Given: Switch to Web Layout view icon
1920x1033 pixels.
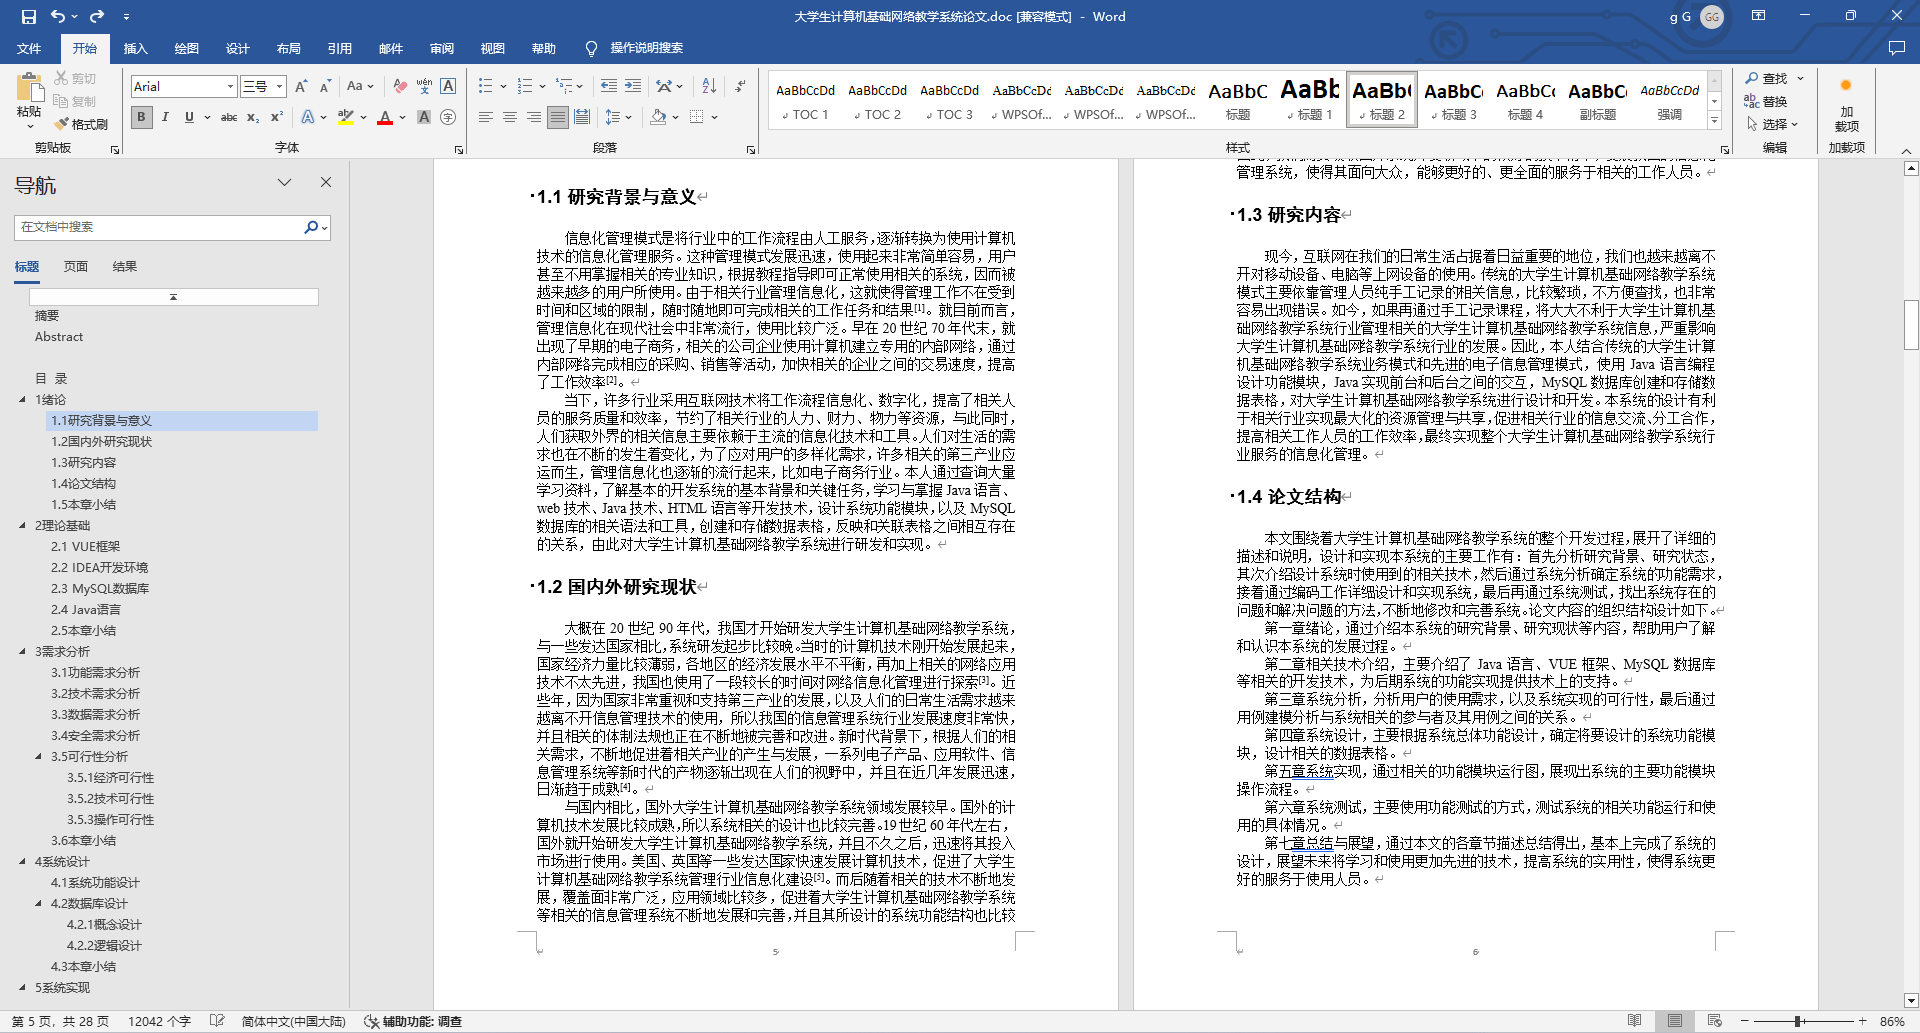Looking at the screenshot, I should coord(1714,1021).
